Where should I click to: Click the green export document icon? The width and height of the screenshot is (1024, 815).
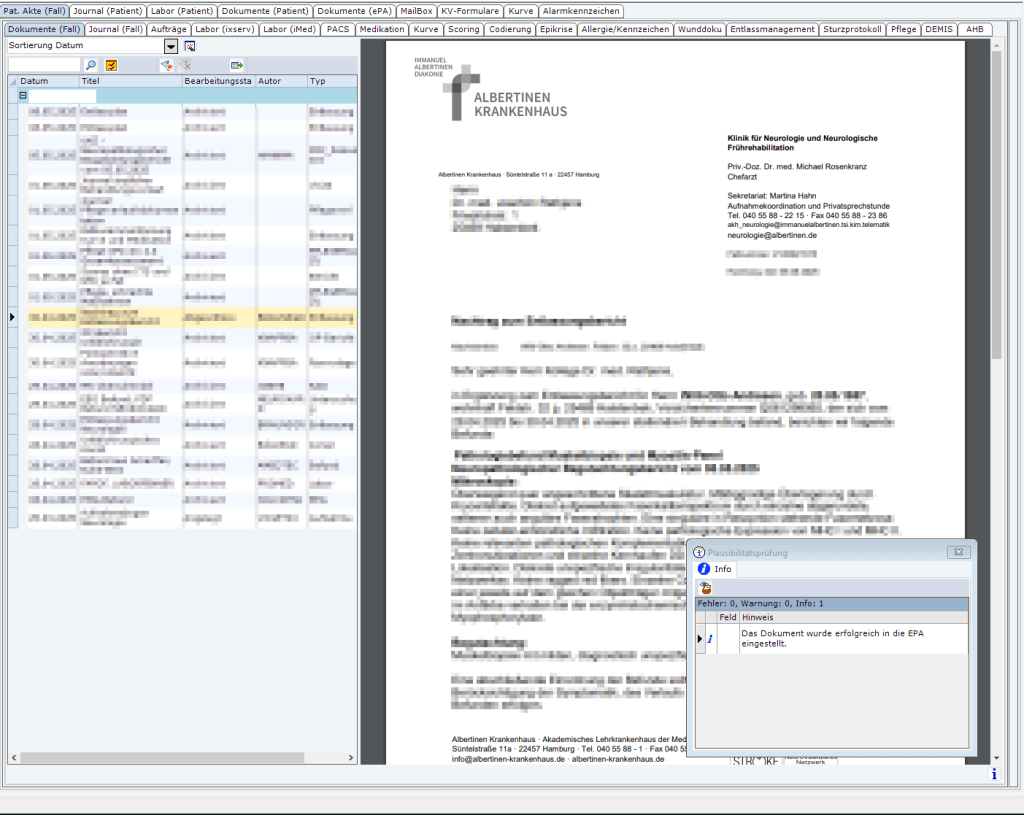point(237,65)
